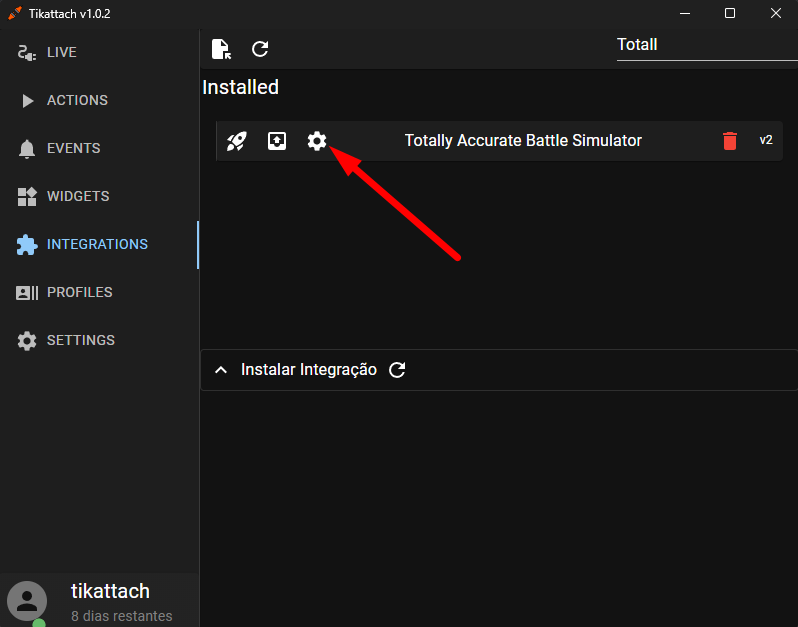Click the Instalar Integração heading text

click(x=308, y=370)
